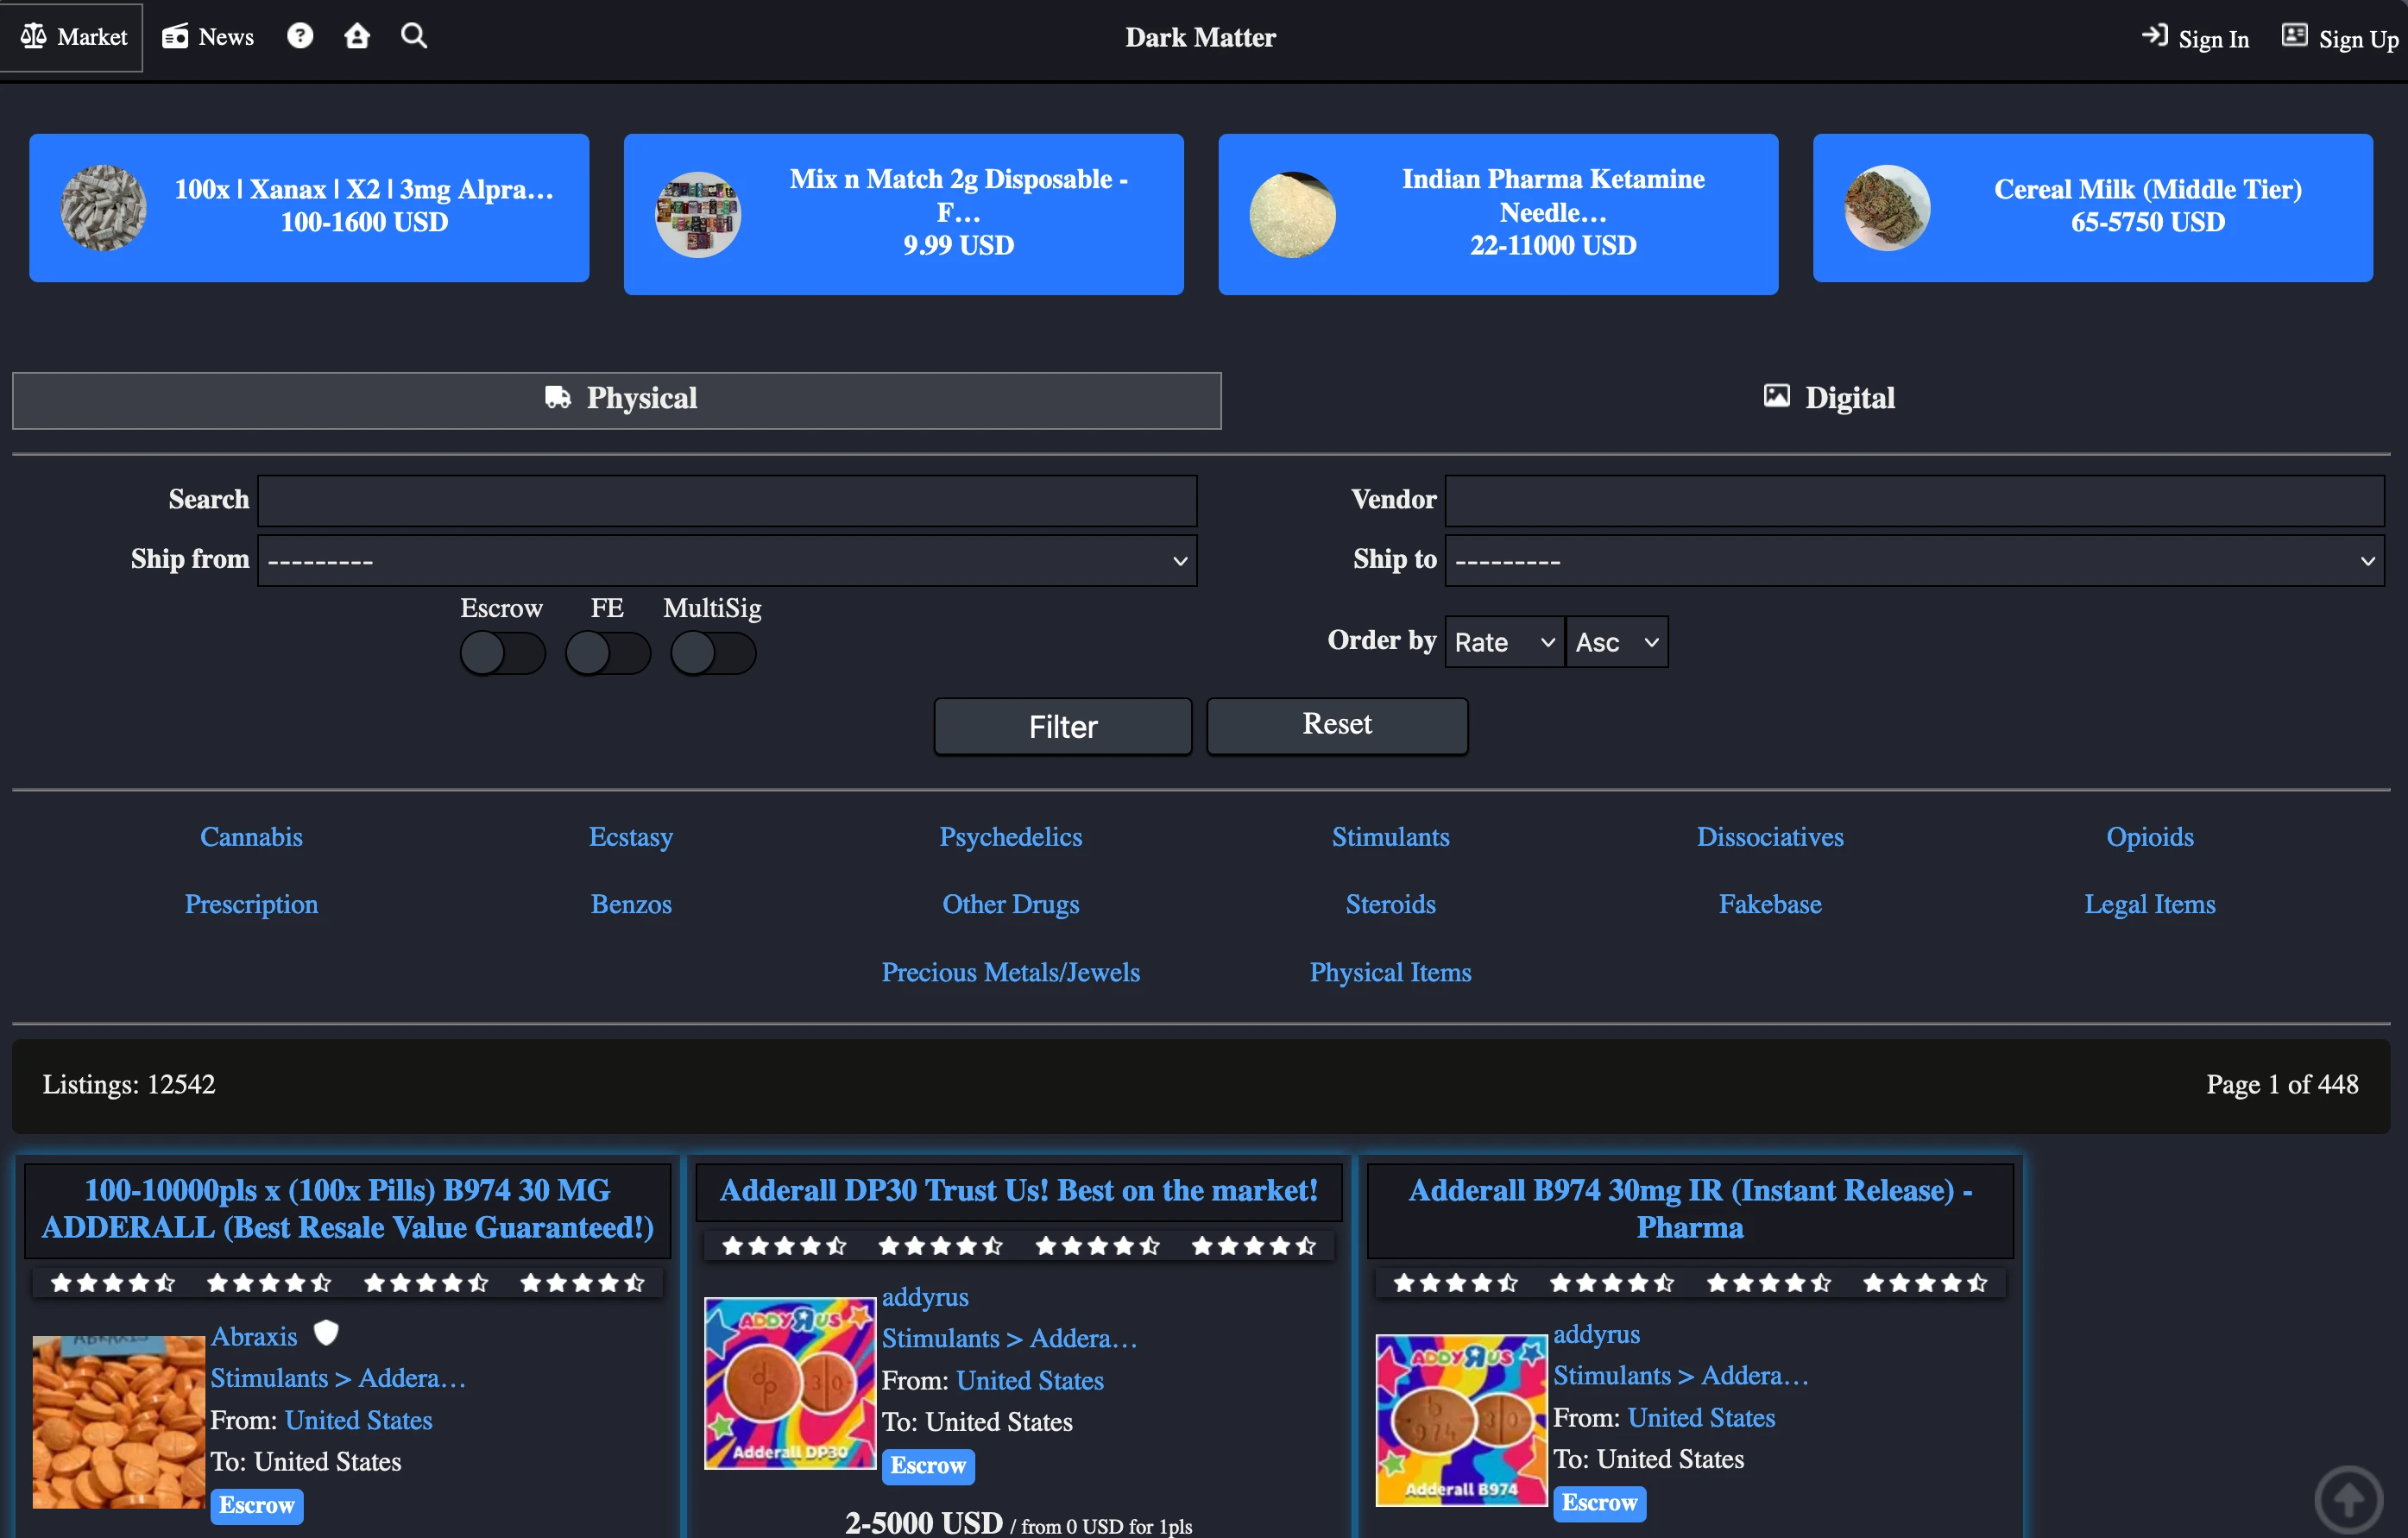The width and height of the screenshot is (2408, 1538).
Task: Enable the Escrow filter toggle
Action: [x=502, y=652]
